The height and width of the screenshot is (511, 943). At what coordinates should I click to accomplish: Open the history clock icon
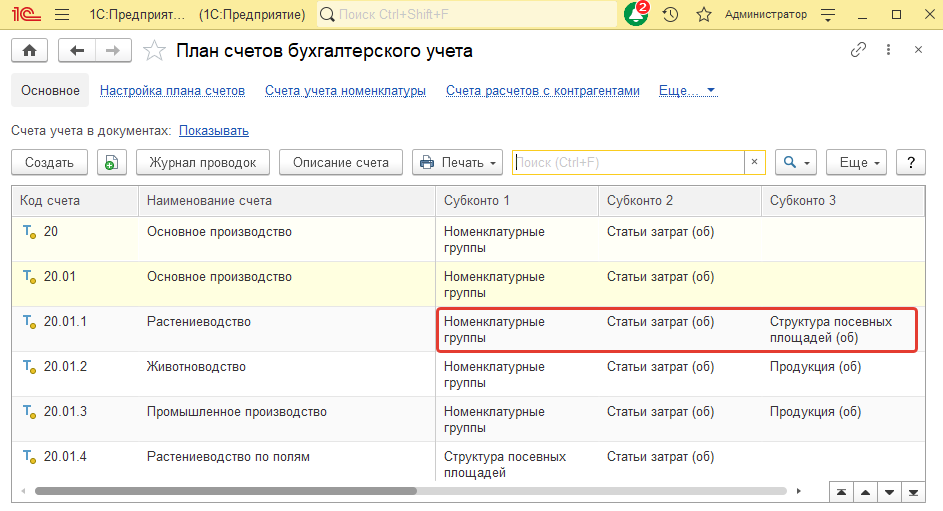671,15
